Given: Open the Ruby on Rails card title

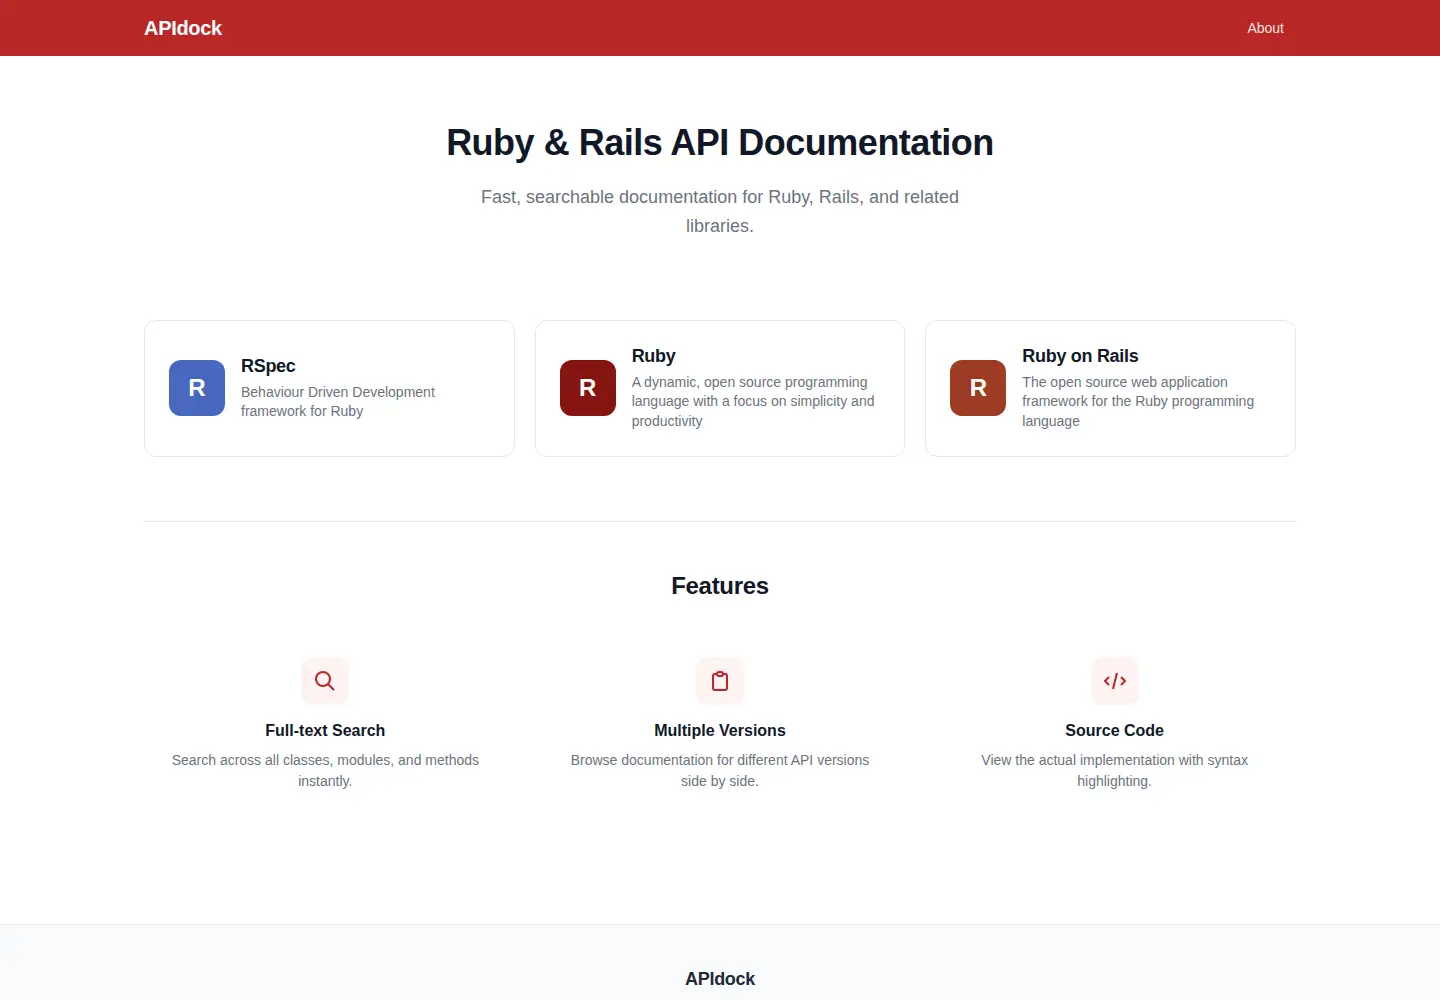Looking at the screenshot, I should 1080,356.
